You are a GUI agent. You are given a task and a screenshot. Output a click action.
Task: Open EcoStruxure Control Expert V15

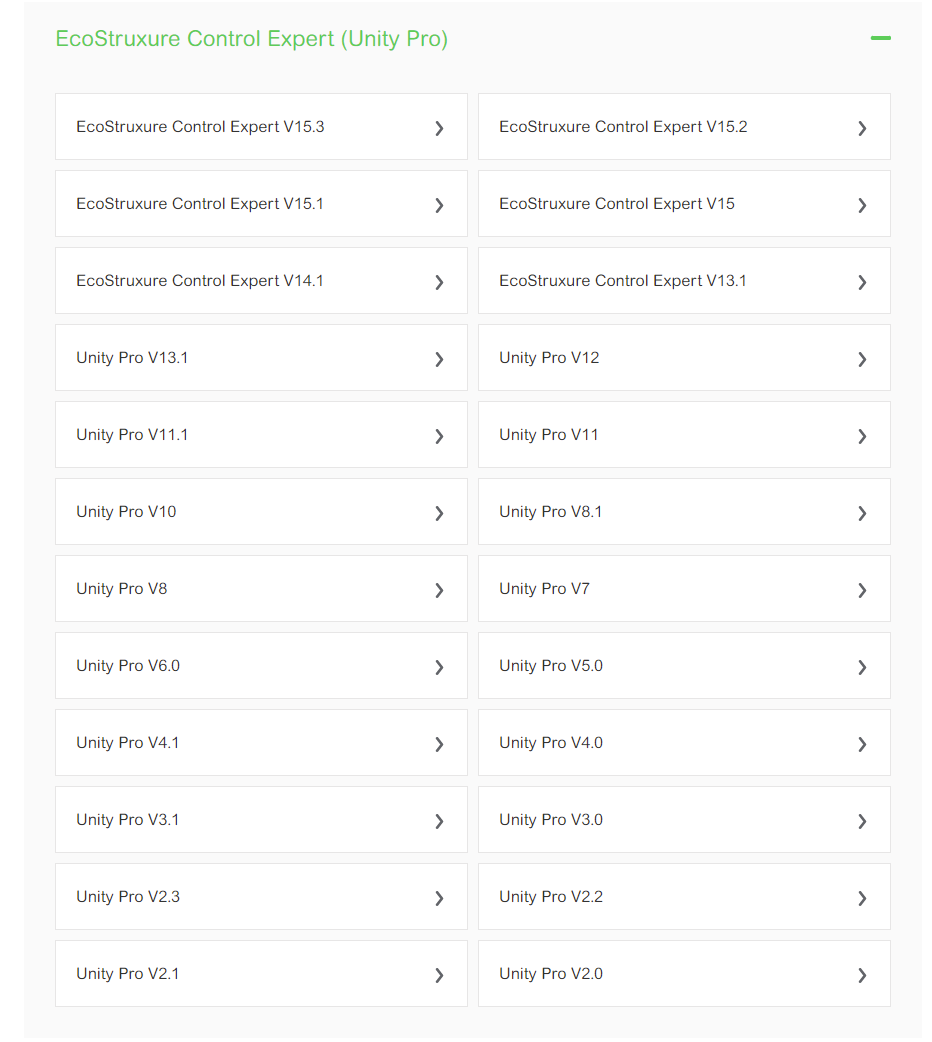[617, 204]
